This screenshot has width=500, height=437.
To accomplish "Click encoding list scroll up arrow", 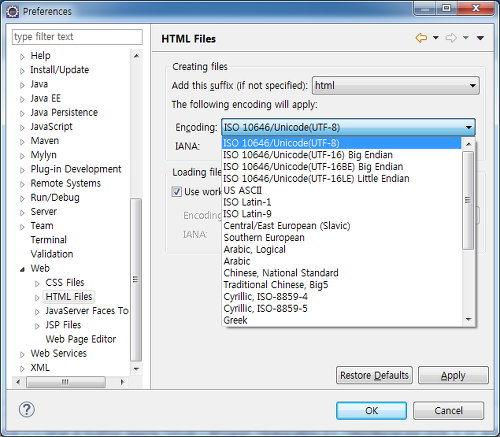I will pyautogui.click(x=469, y=144).
